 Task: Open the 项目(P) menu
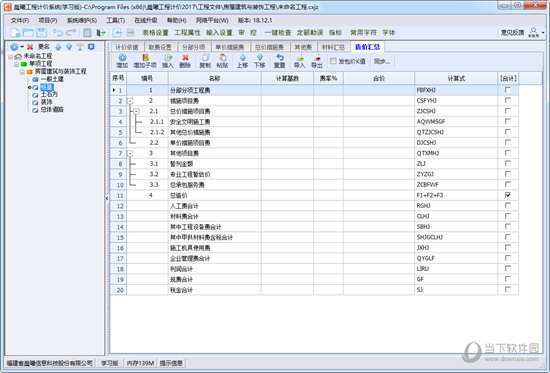[x=48, y=20]
